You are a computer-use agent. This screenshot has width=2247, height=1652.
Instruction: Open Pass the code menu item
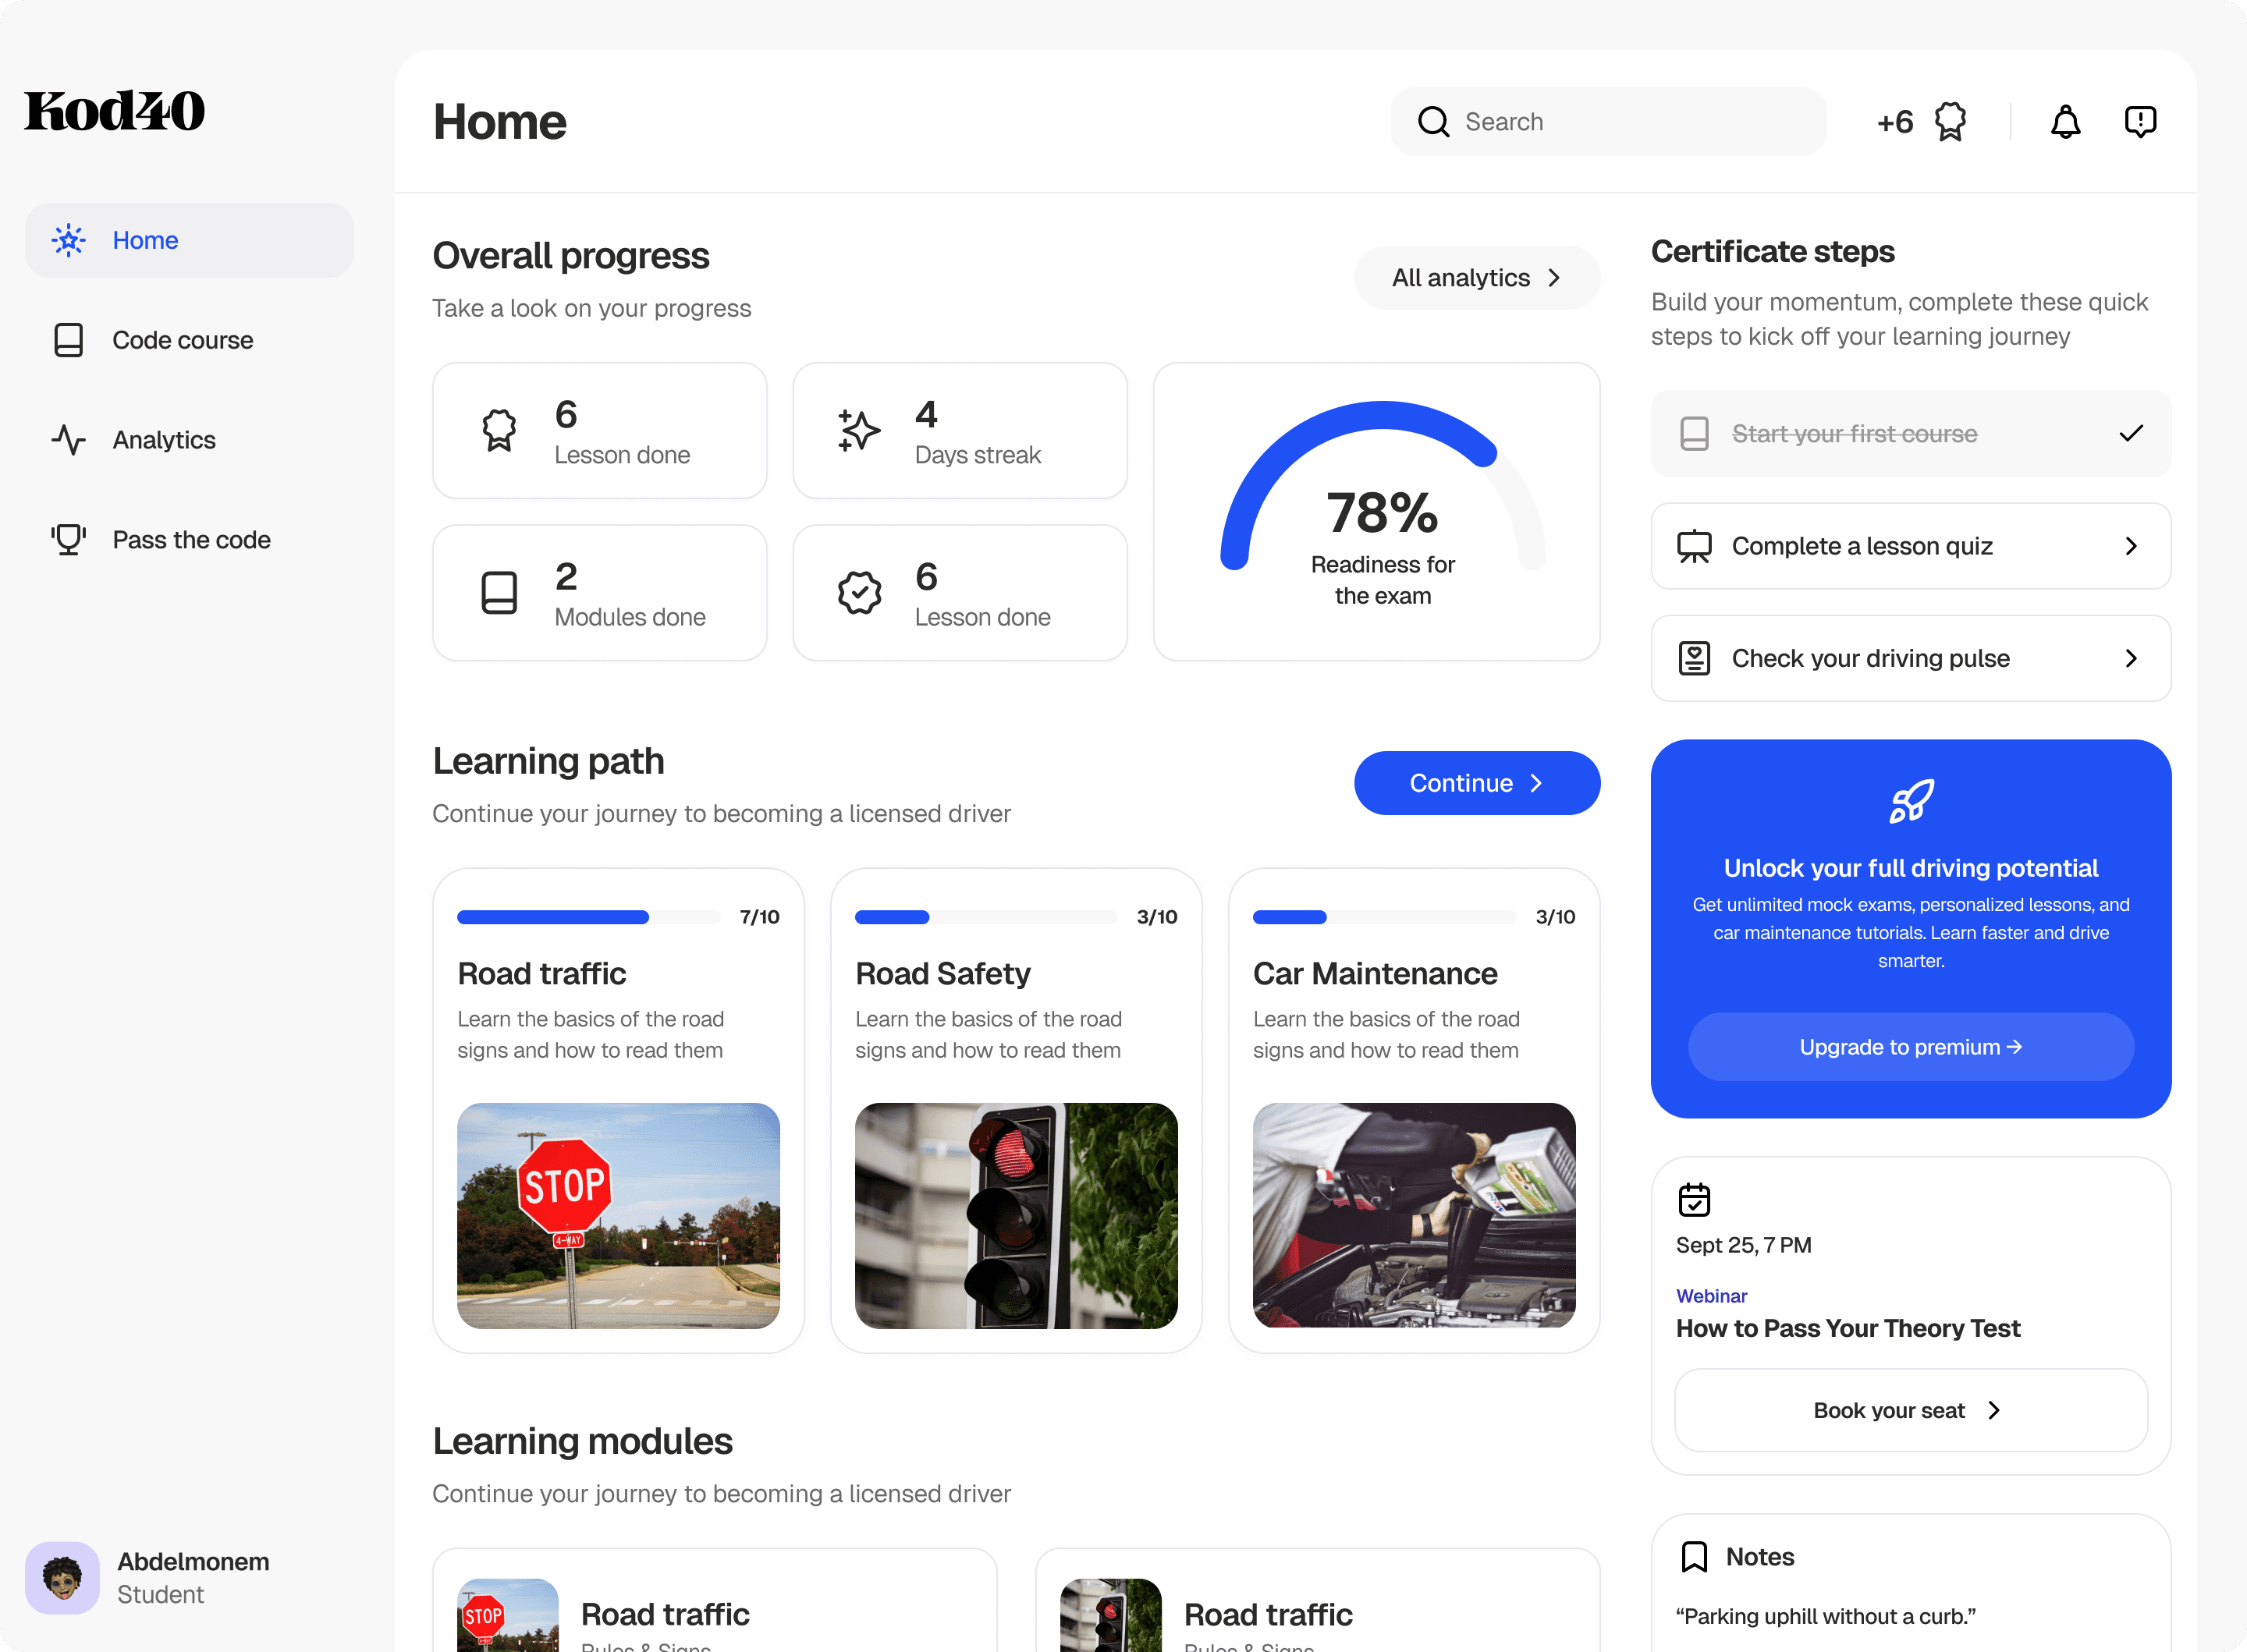[190, 540]
